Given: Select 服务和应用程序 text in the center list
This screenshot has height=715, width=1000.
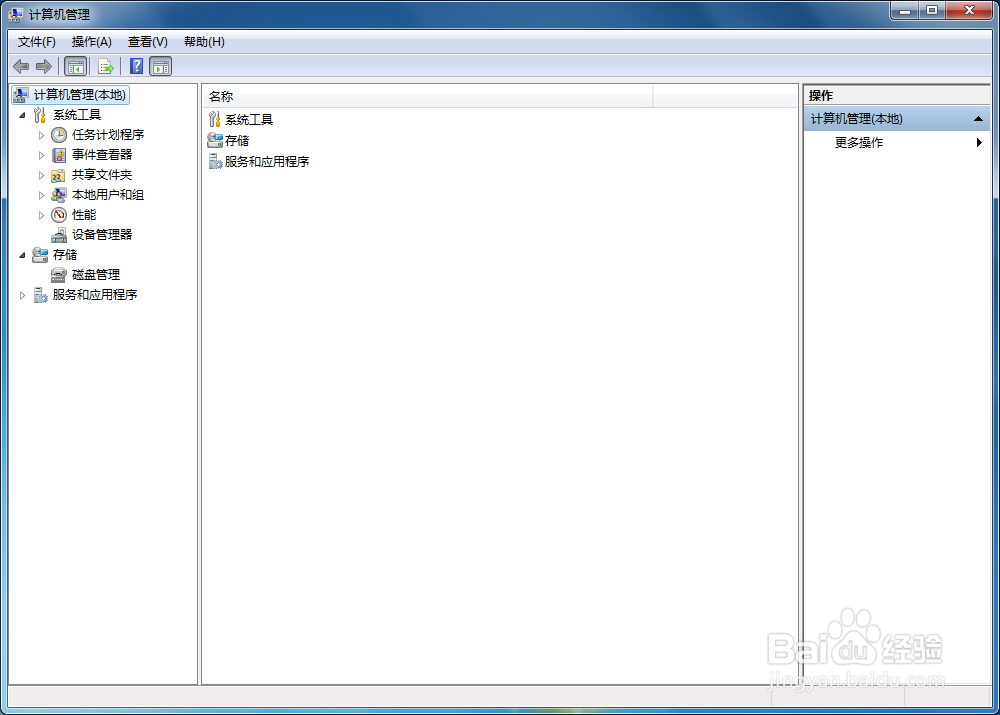Looking at the screenshot, I should click(x=267, y=162).
